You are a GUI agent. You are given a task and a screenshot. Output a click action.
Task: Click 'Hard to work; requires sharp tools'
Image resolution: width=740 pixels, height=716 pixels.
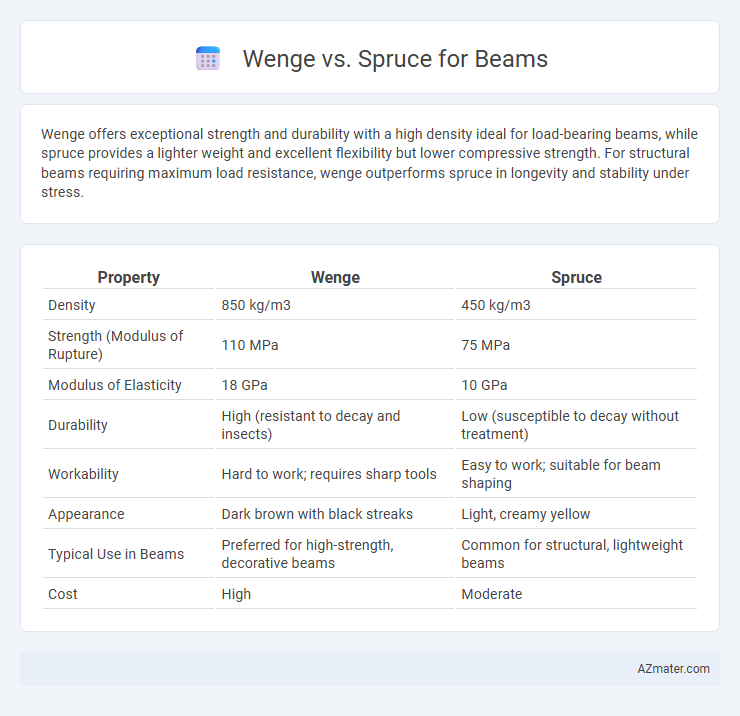pos(329,473)
